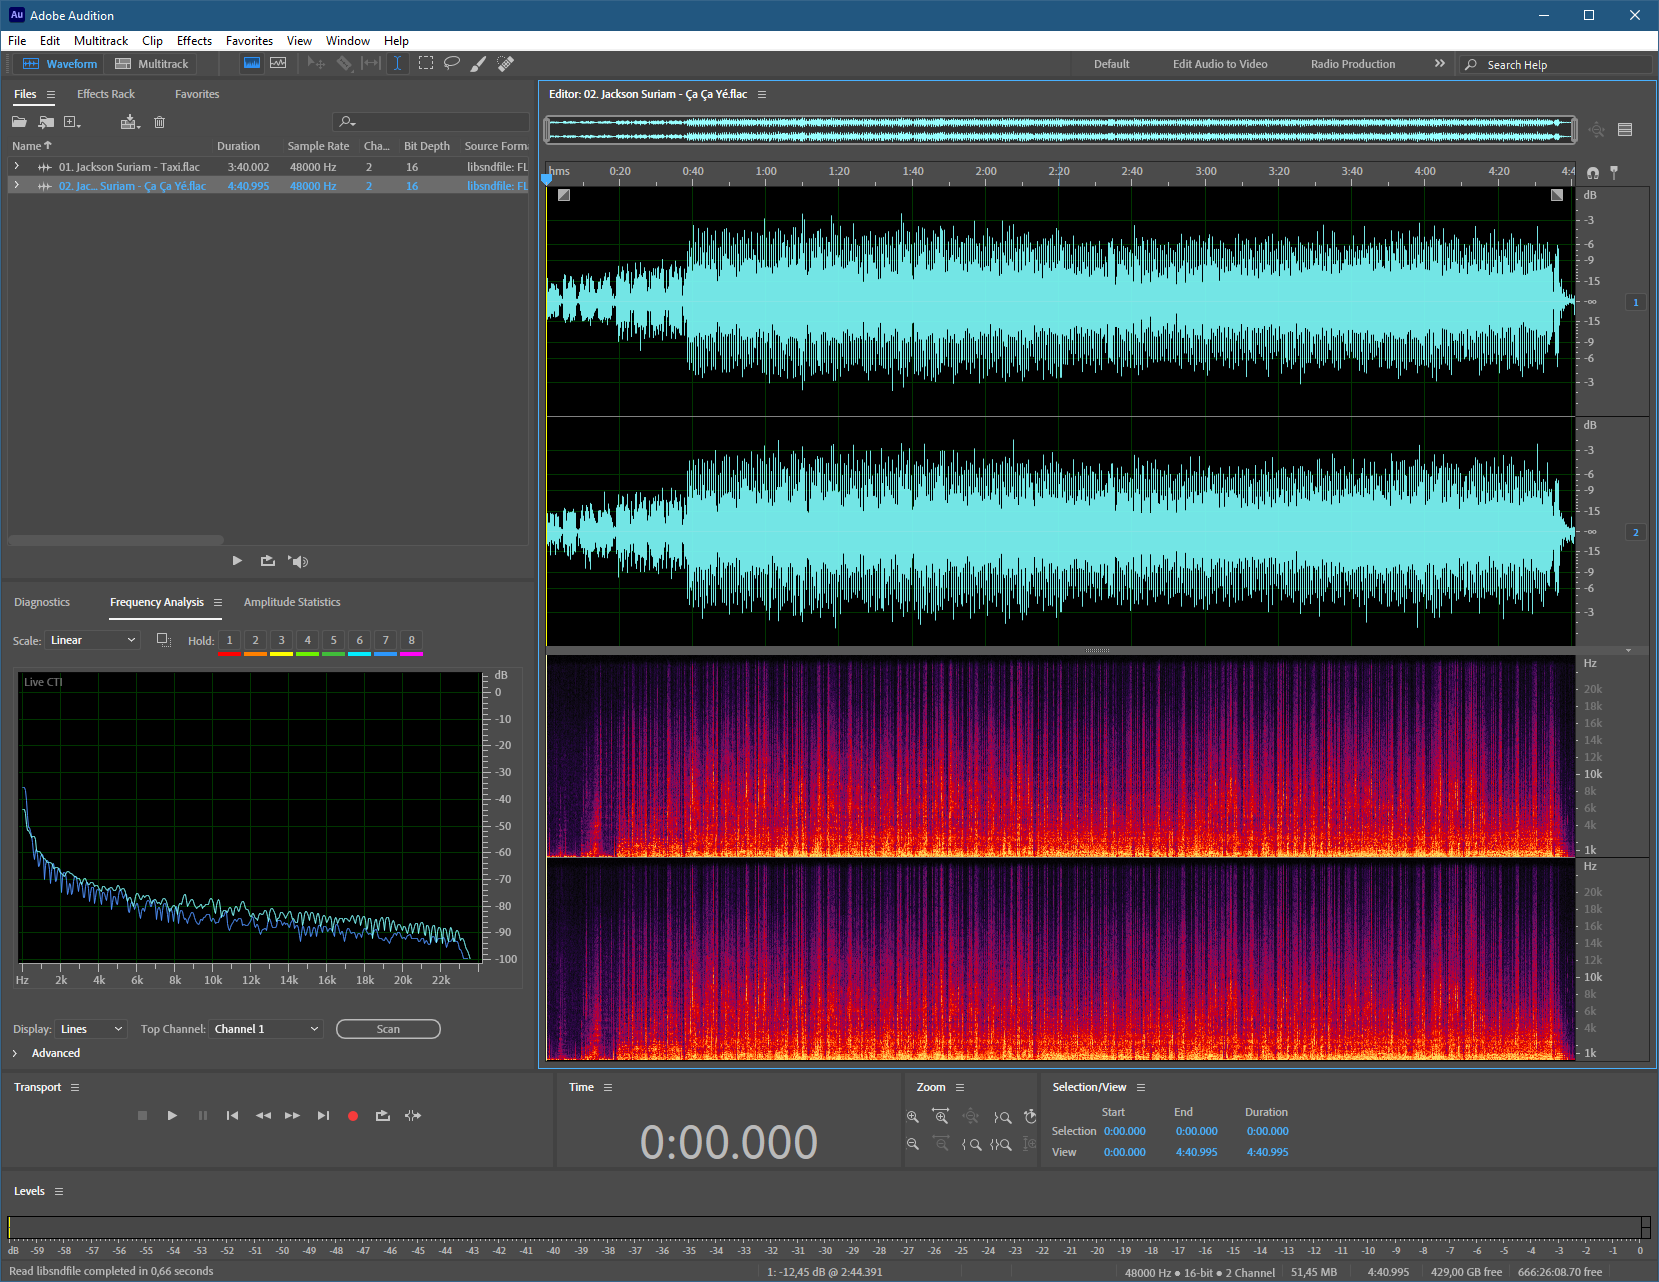The height and width of the screenshot is (1282, 1659).
Task: Select Radio Production workspace
Action: (x=1353, y=64)
